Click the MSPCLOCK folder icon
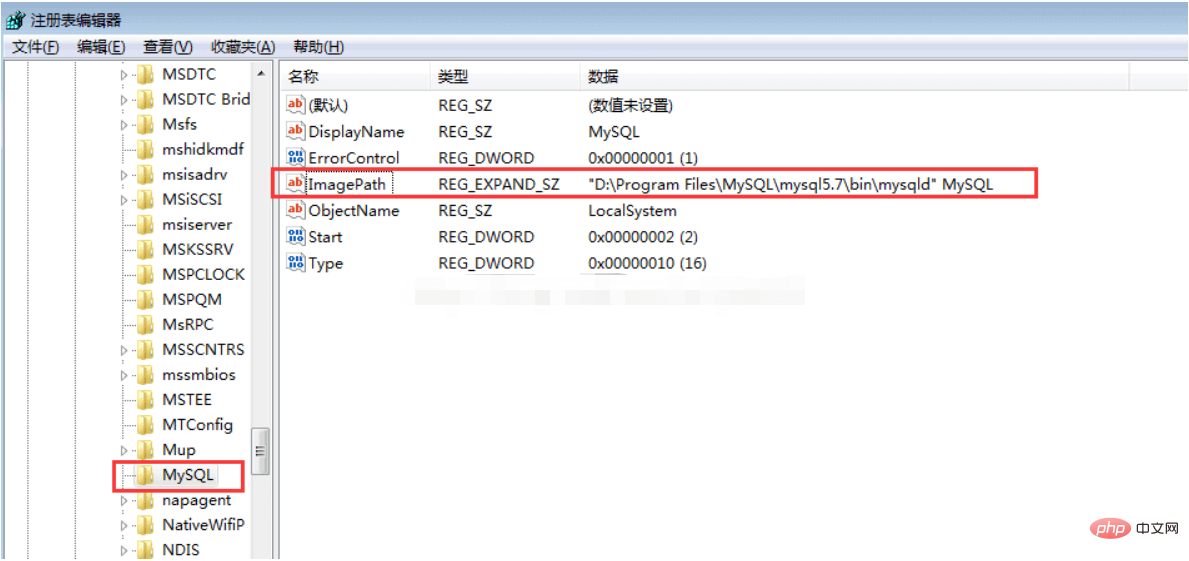Screen dimensions: 1189x561 click(145, 274)
